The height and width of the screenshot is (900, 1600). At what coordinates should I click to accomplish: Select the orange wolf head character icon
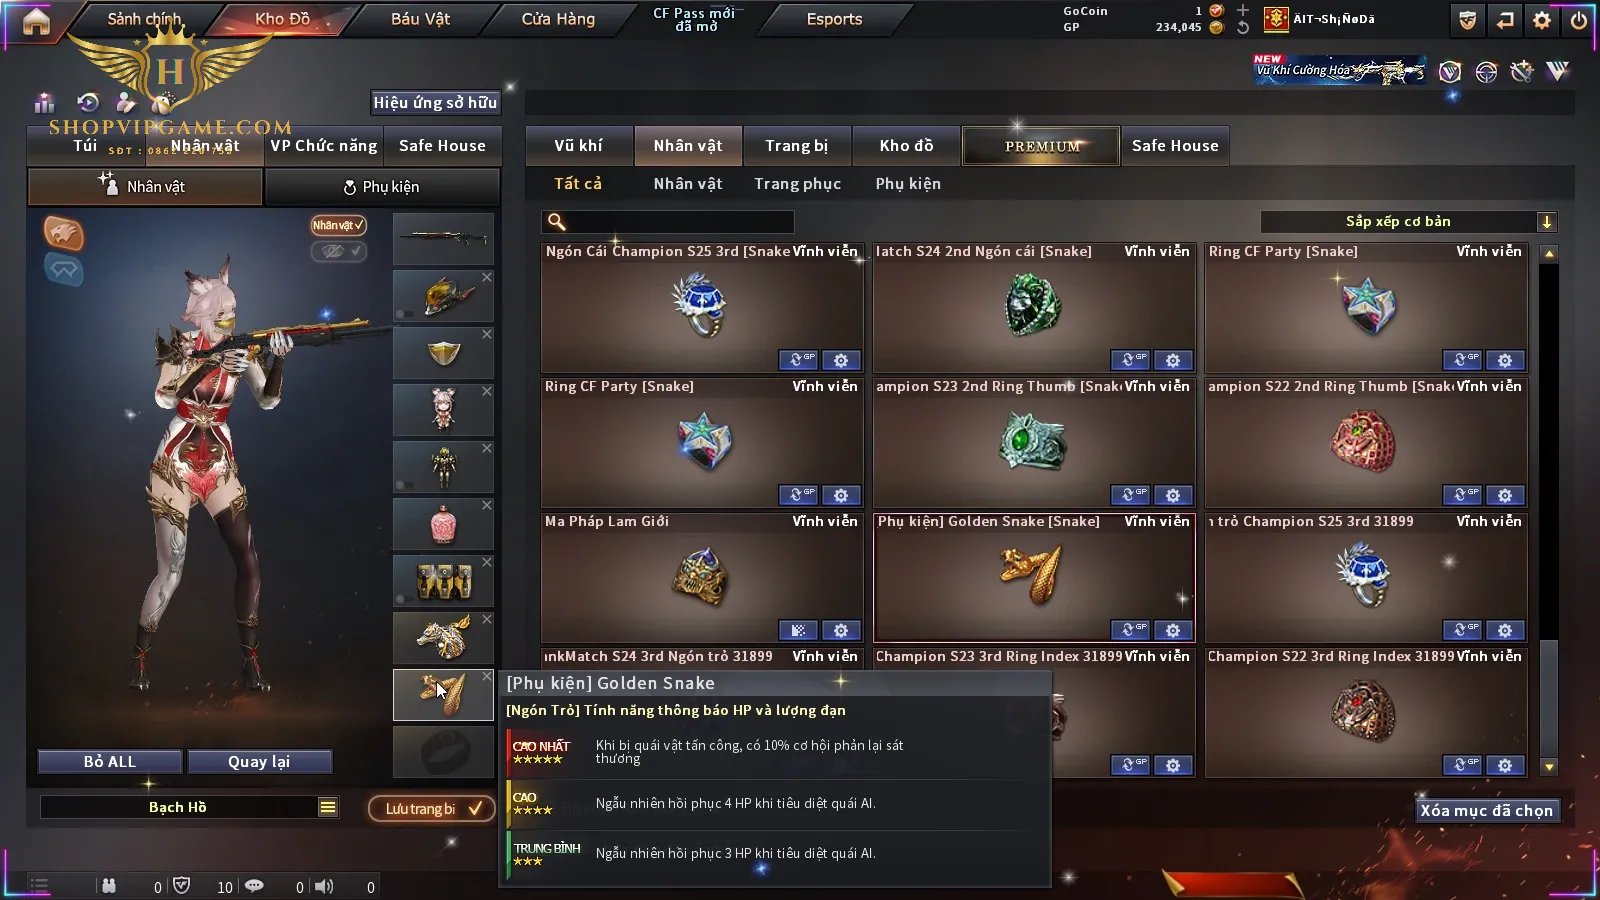pos(63,233)
